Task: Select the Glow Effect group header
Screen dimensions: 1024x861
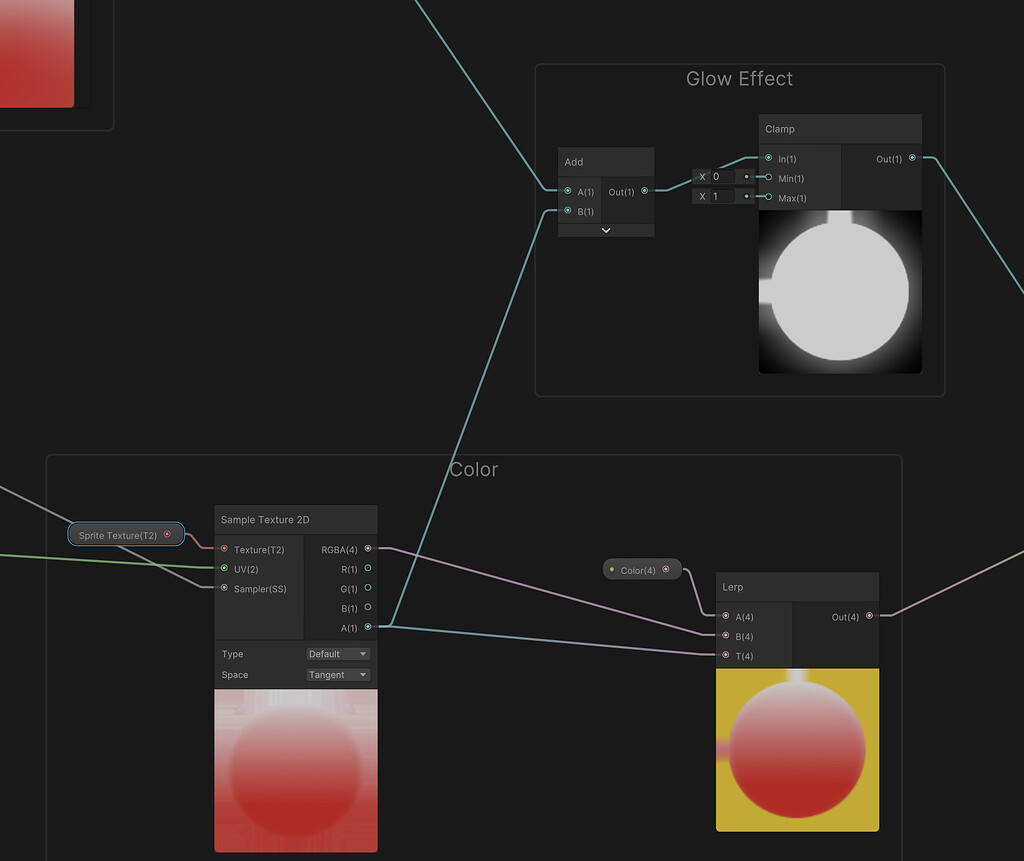Action: point(740,78)
